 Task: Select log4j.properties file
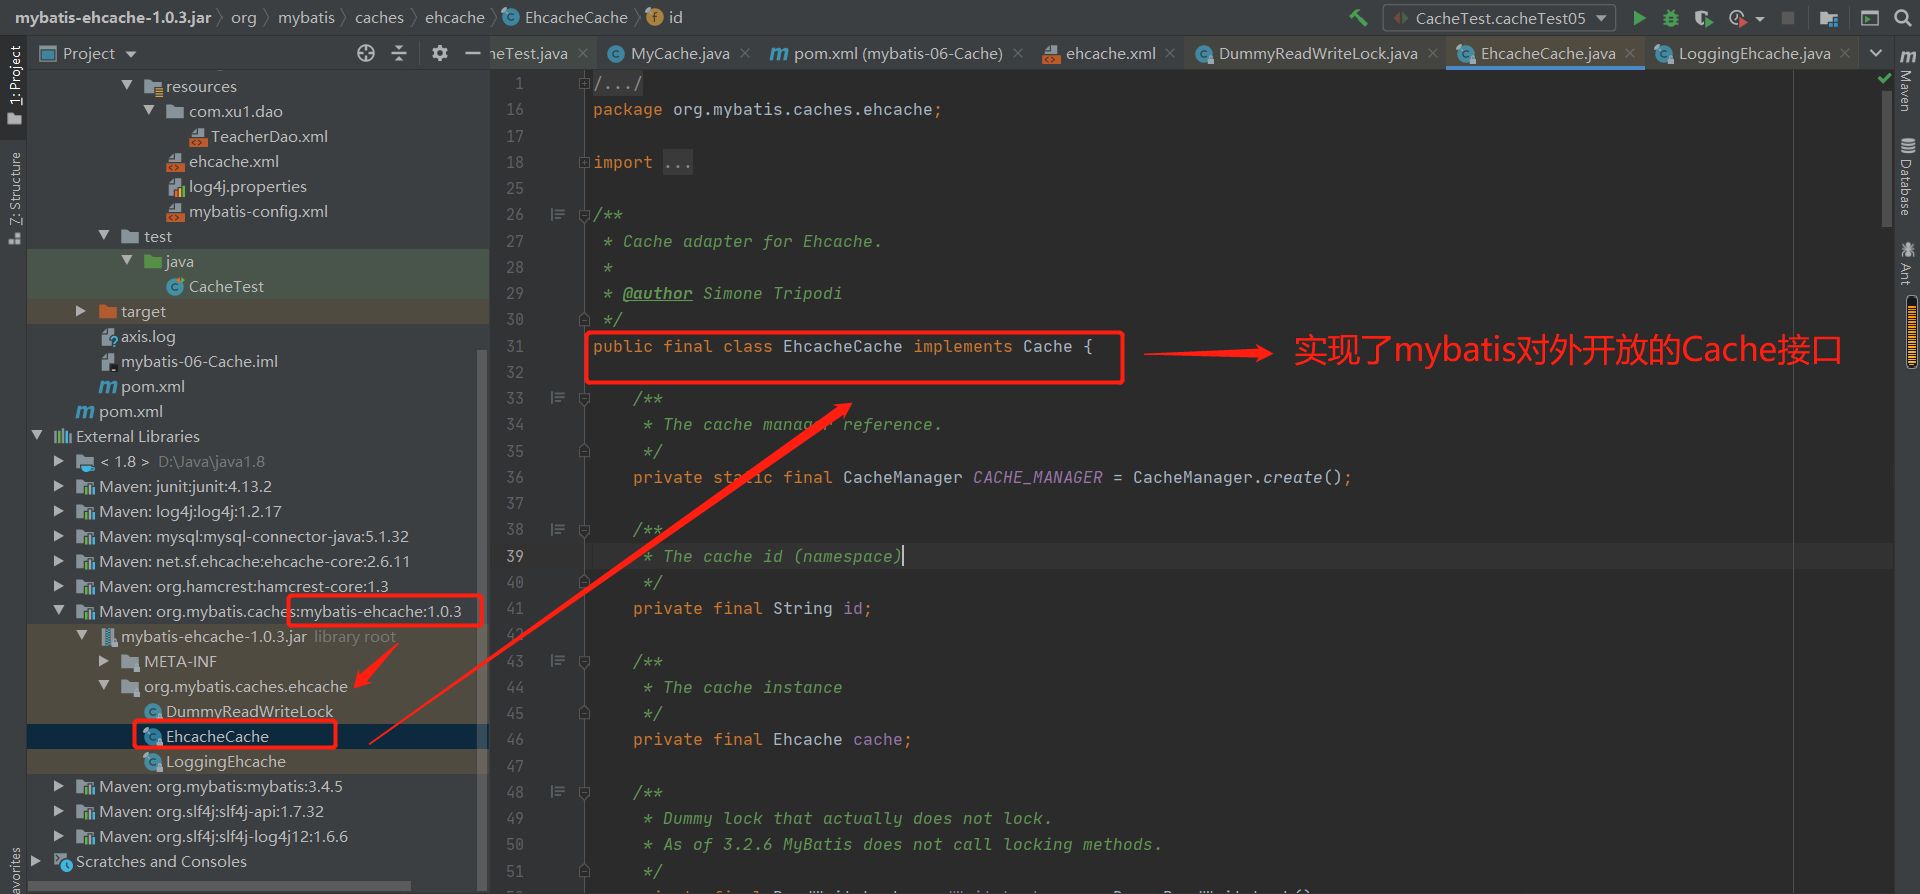(x=237, y=186)
